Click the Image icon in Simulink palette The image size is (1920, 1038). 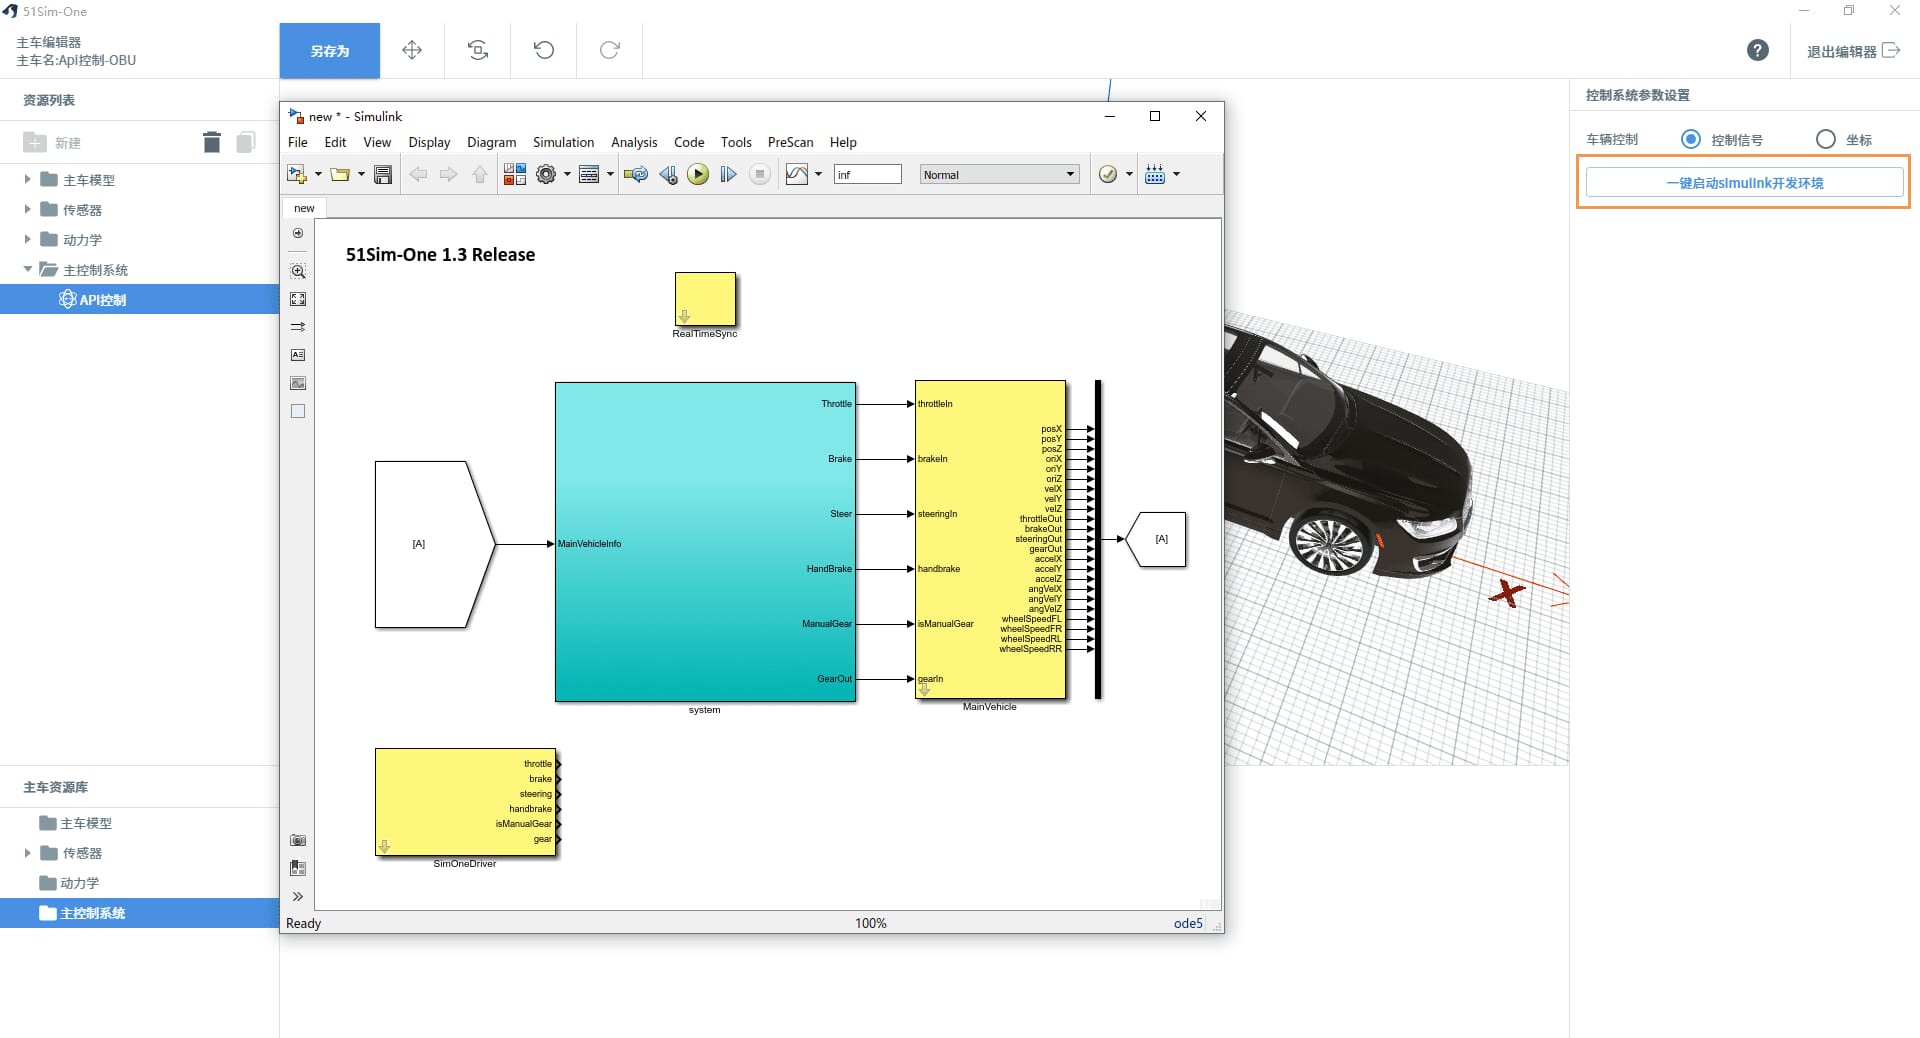298,383
